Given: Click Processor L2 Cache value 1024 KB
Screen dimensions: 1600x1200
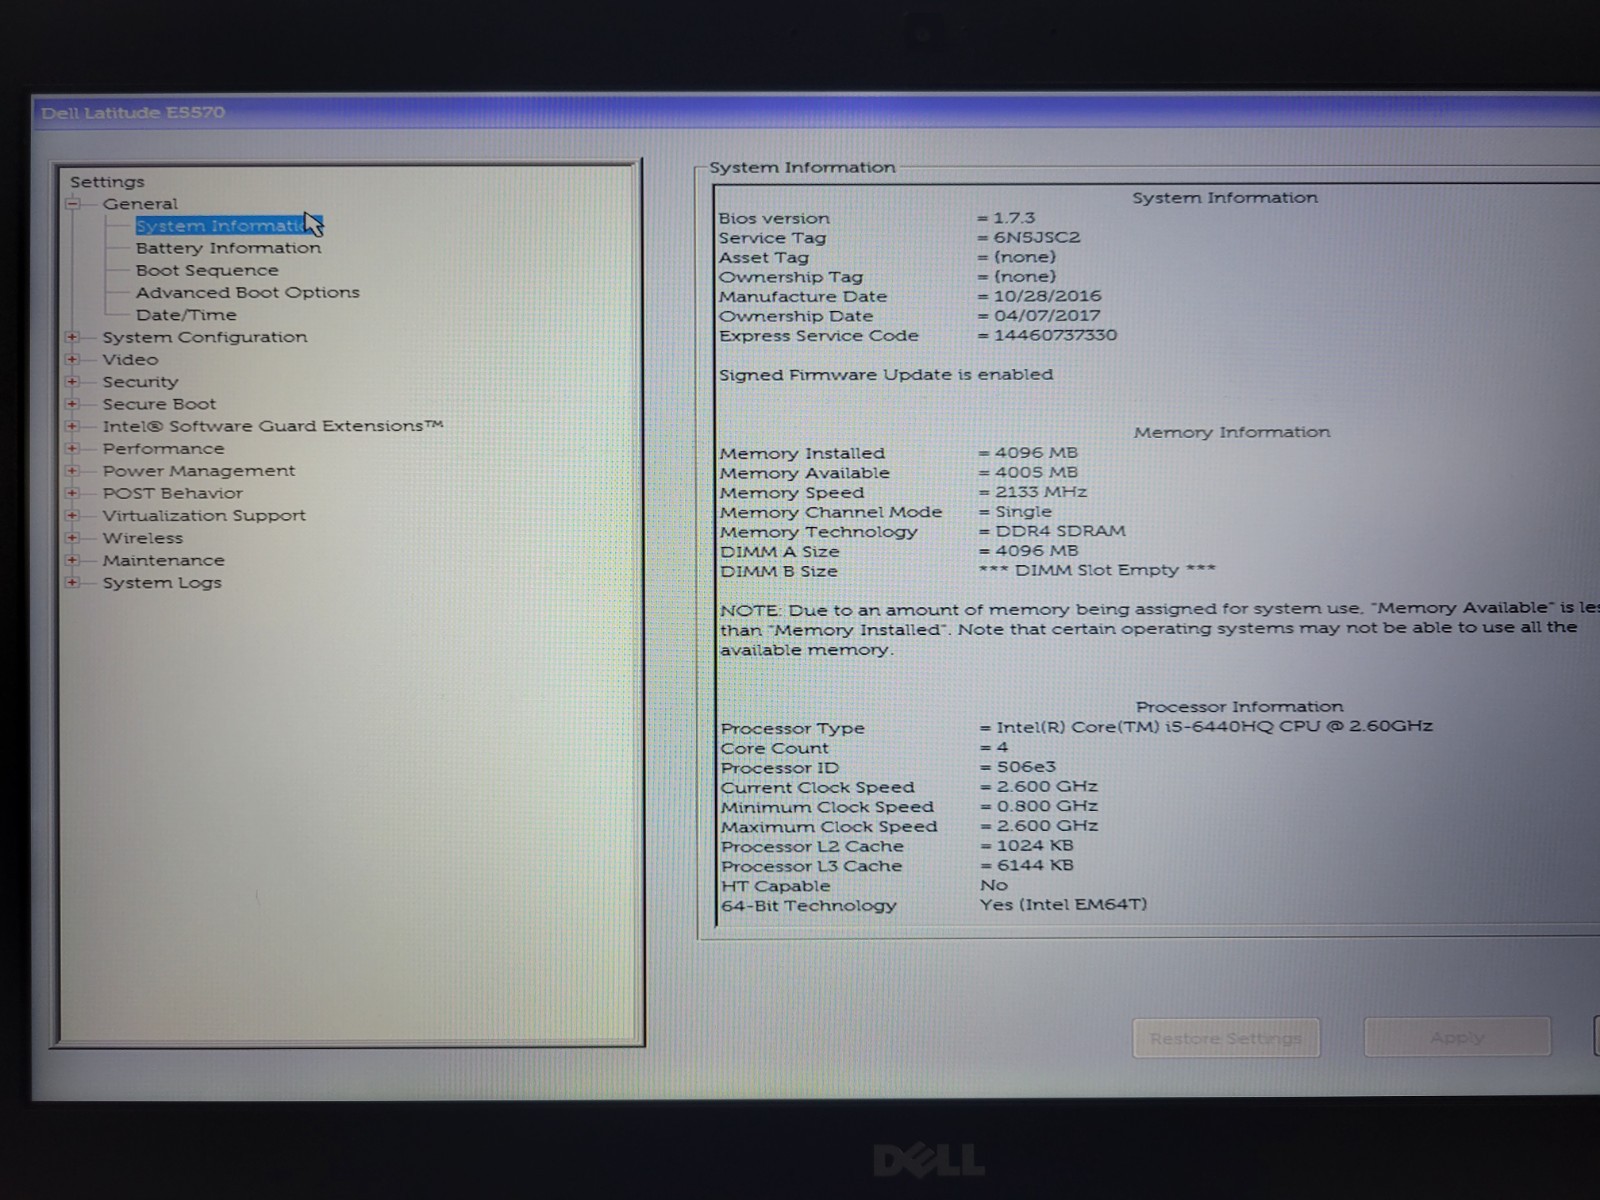Looking at the screenshot, I should coord(1035,846).
